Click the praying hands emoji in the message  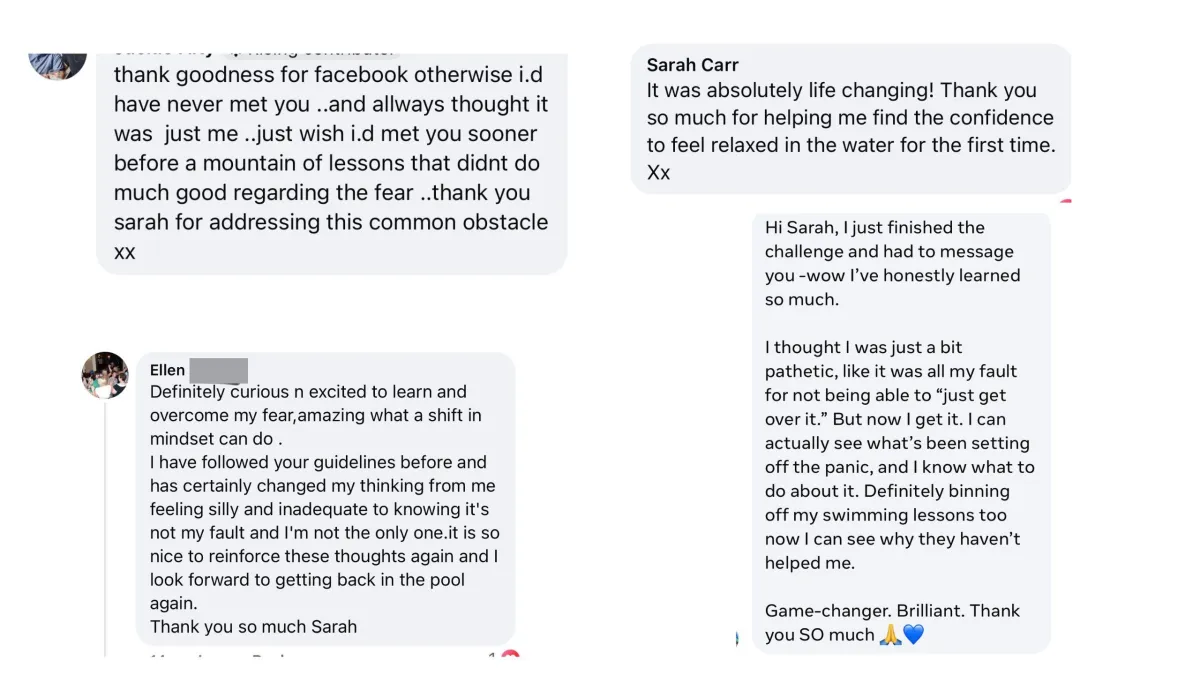(889, 635)
